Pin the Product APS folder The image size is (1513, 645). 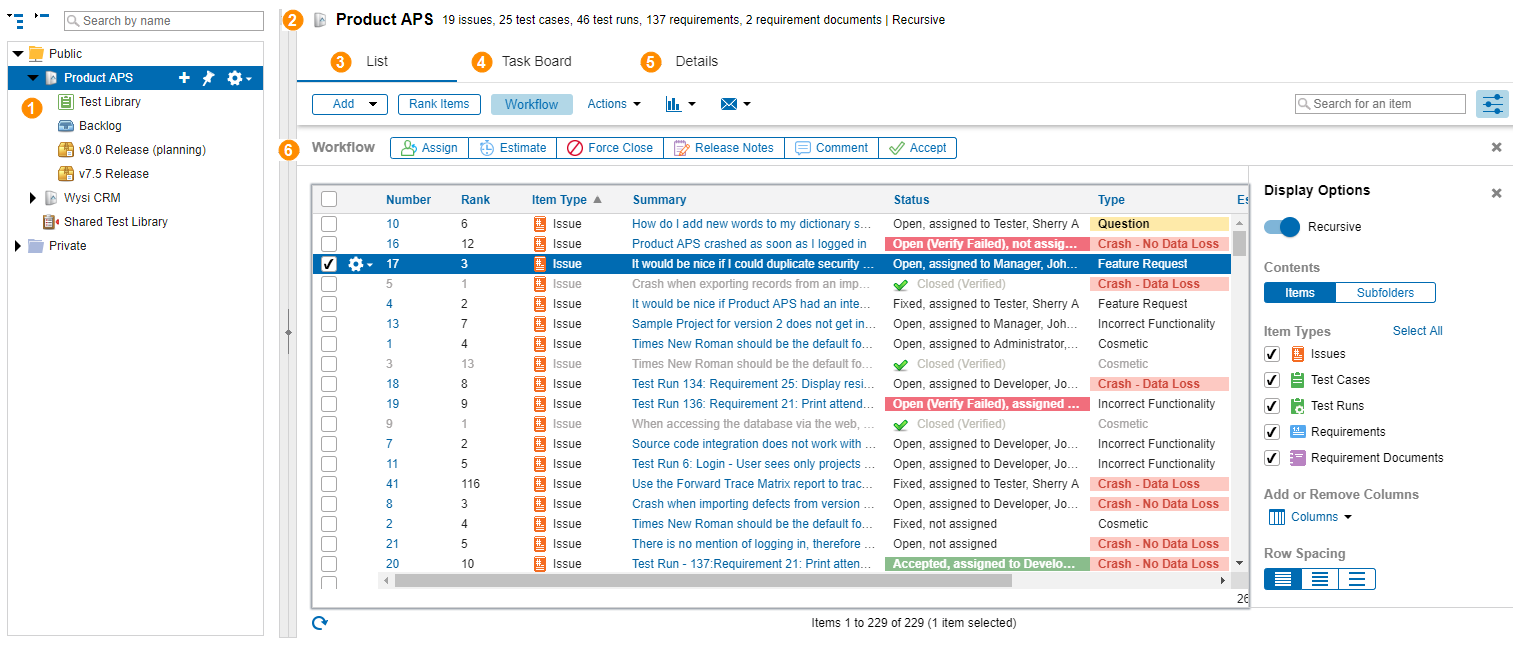pyautogui.click(x=208, y=78)
